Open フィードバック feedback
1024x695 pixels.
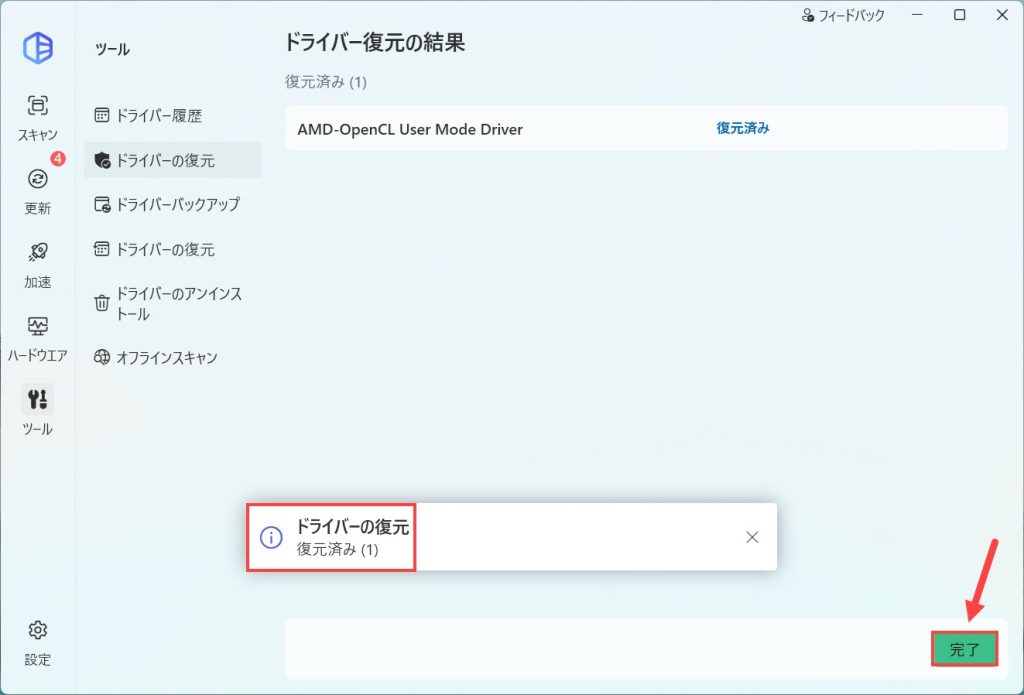coord(843,15)
